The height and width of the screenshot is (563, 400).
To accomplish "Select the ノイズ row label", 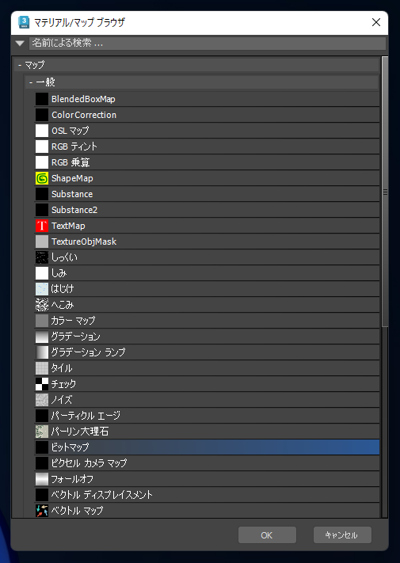I will click(61, 400).
